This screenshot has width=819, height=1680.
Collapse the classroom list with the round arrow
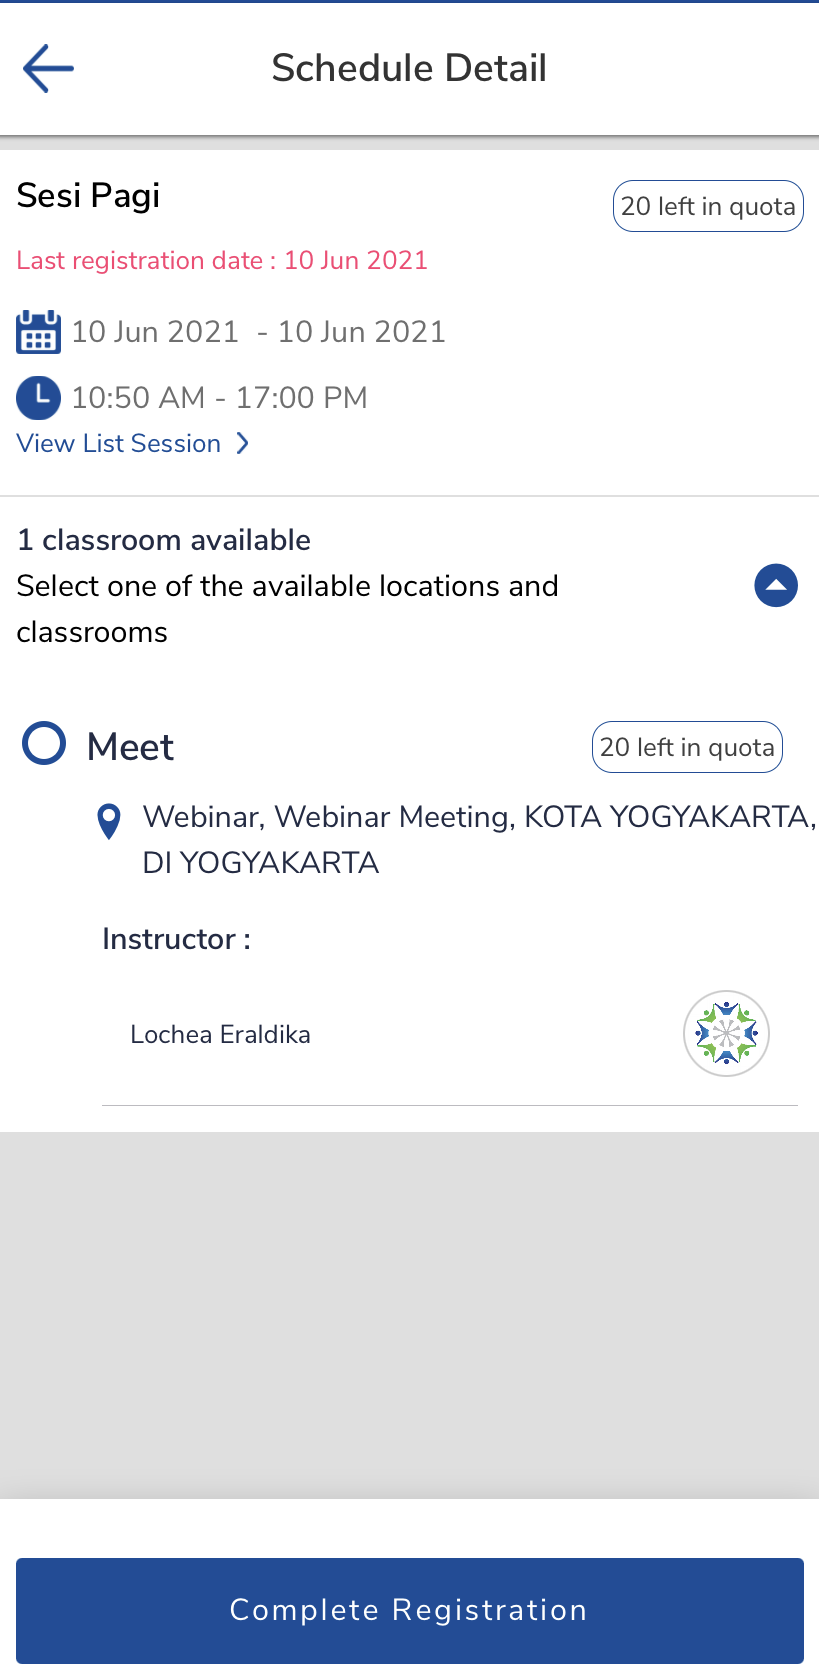(x=776, y=586)
